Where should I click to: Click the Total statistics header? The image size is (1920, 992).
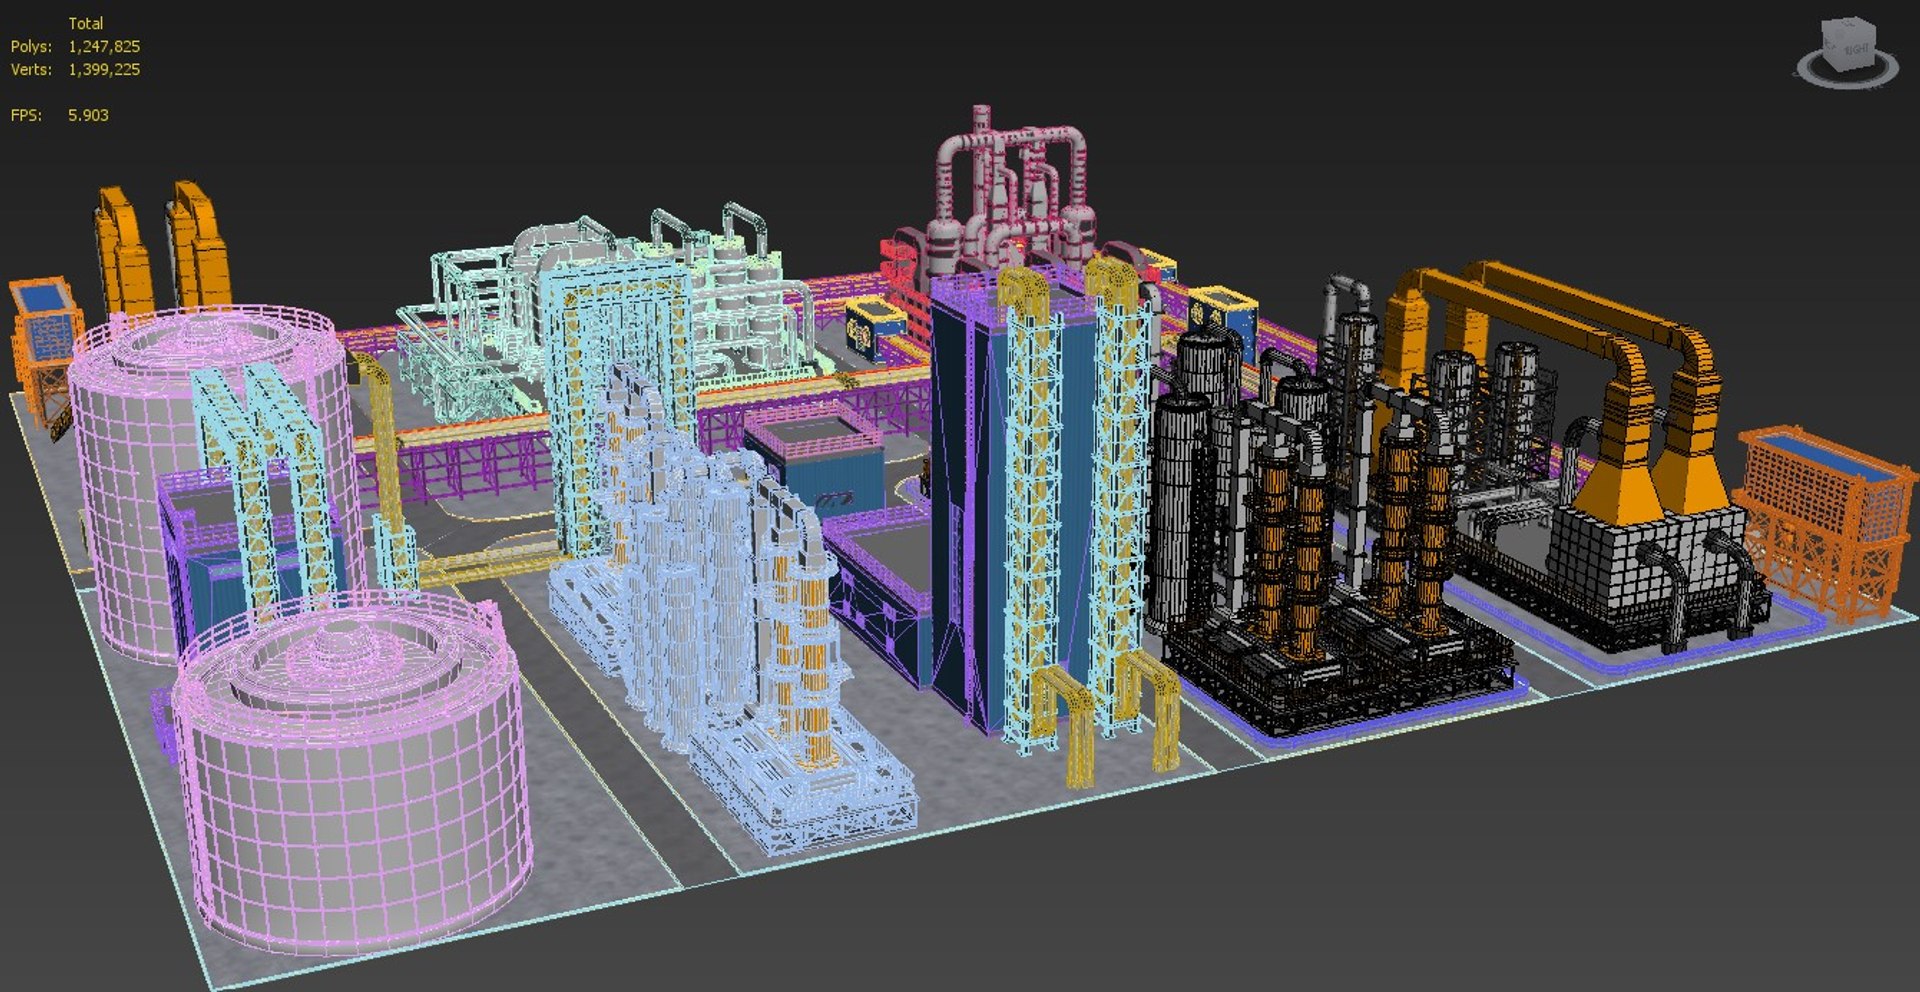tap(86, 23)
